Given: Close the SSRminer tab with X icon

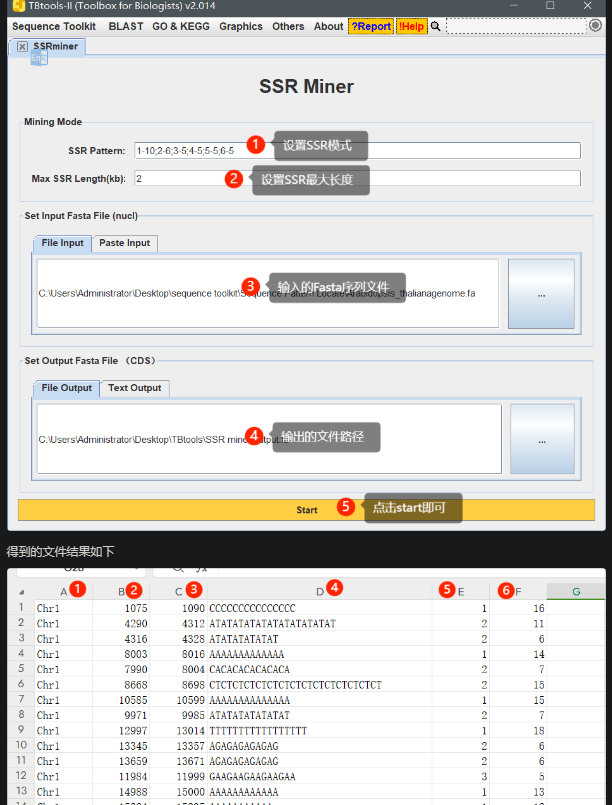Looking at the screenshot, I should [22, 46].
